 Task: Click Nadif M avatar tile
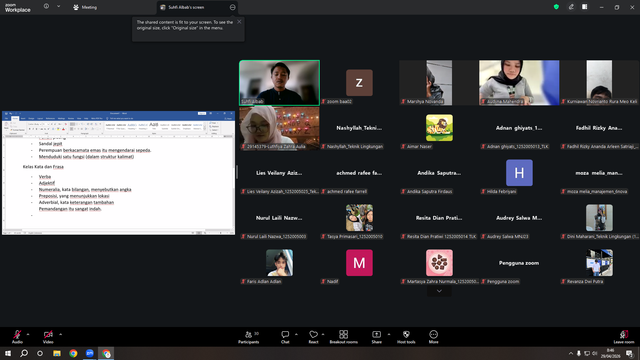(x=359, y=263)
